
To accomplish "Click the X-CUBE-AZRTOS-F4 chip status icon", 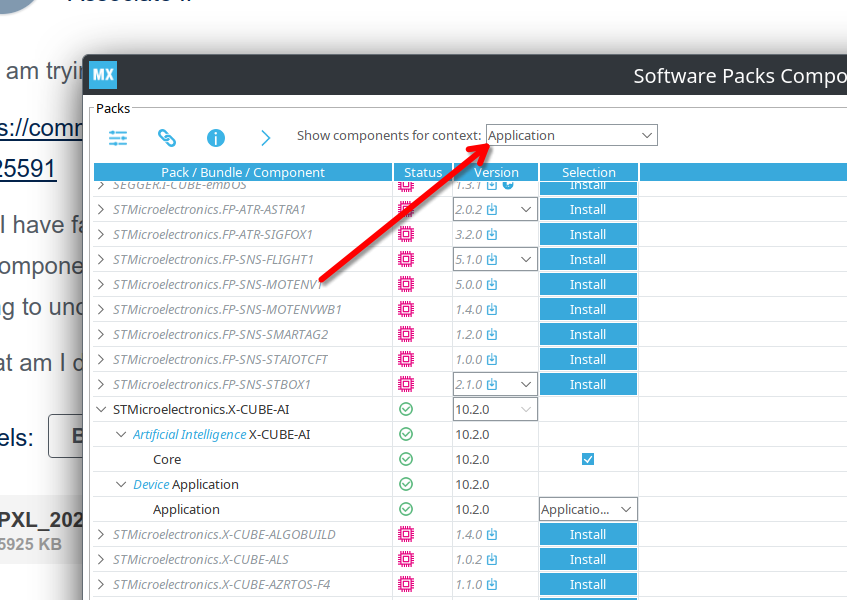I will 406,584.
